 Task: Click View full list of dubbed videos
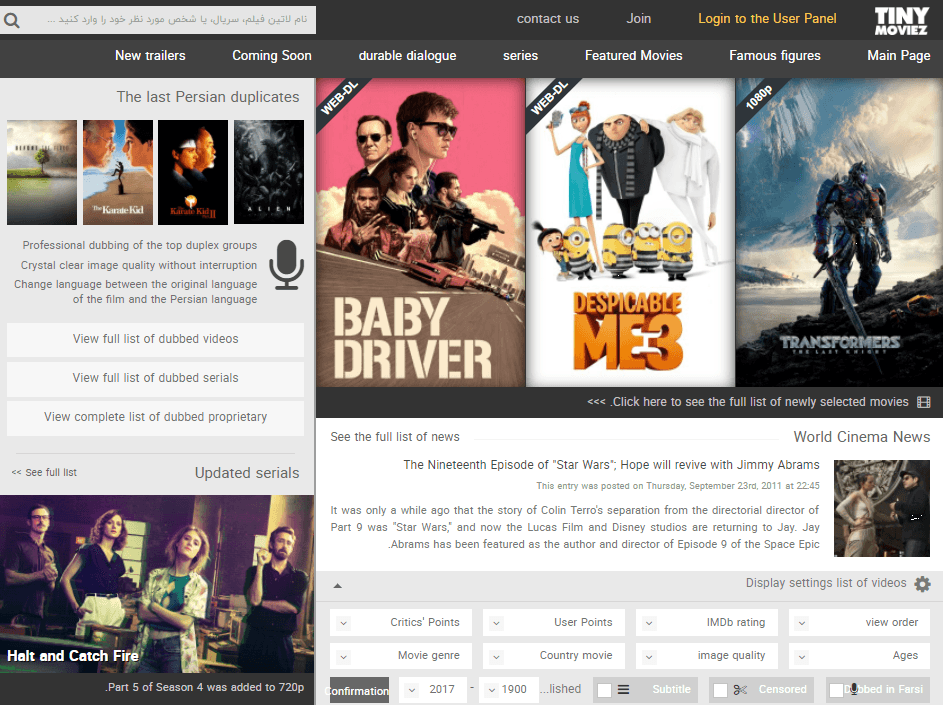click(x=155, y=339)
